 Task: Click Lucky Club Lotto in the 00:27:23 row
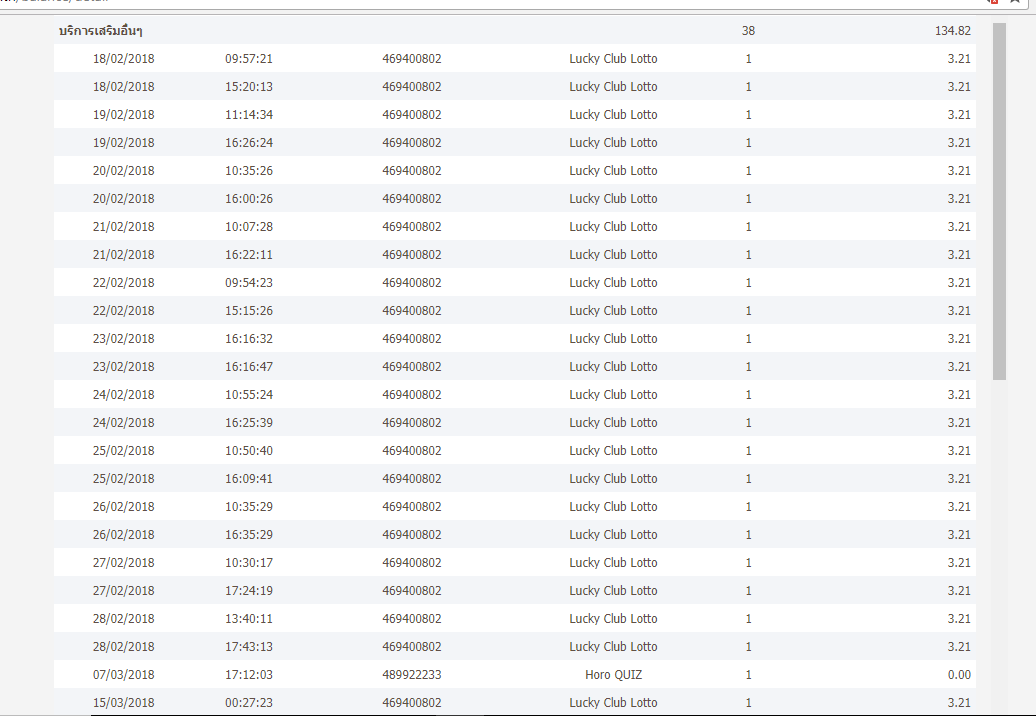tap(613, 703)
